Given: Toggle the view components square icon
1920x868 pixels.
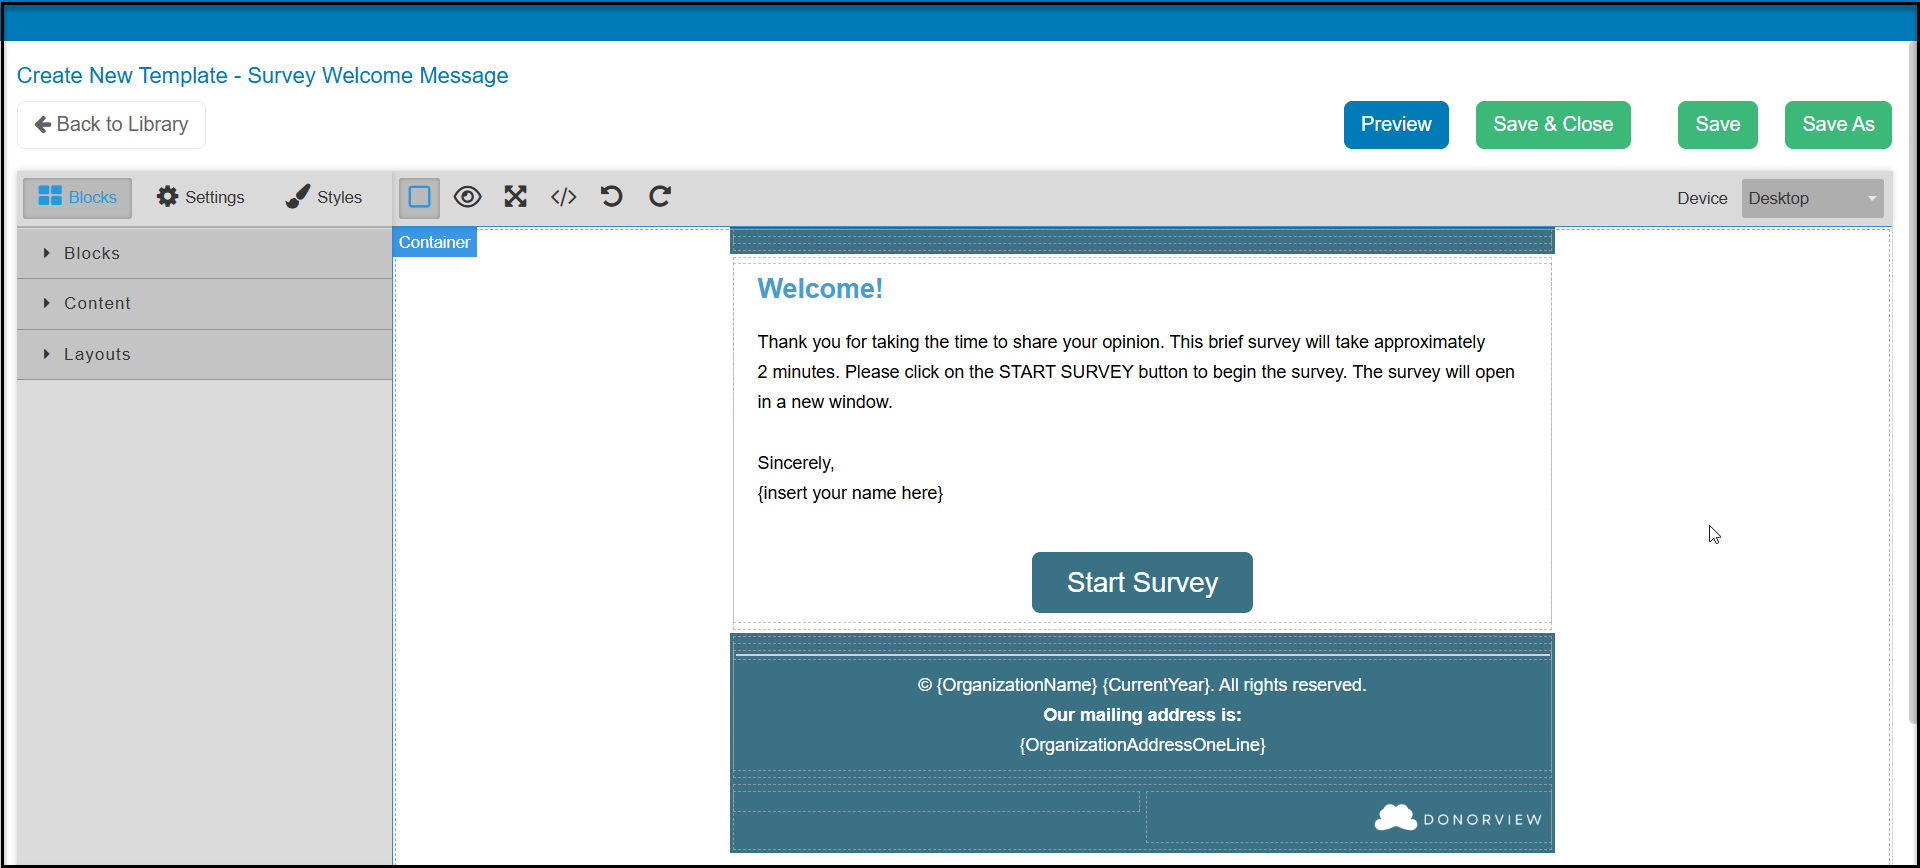Looking at the screenshot, I should click(419, 197).
